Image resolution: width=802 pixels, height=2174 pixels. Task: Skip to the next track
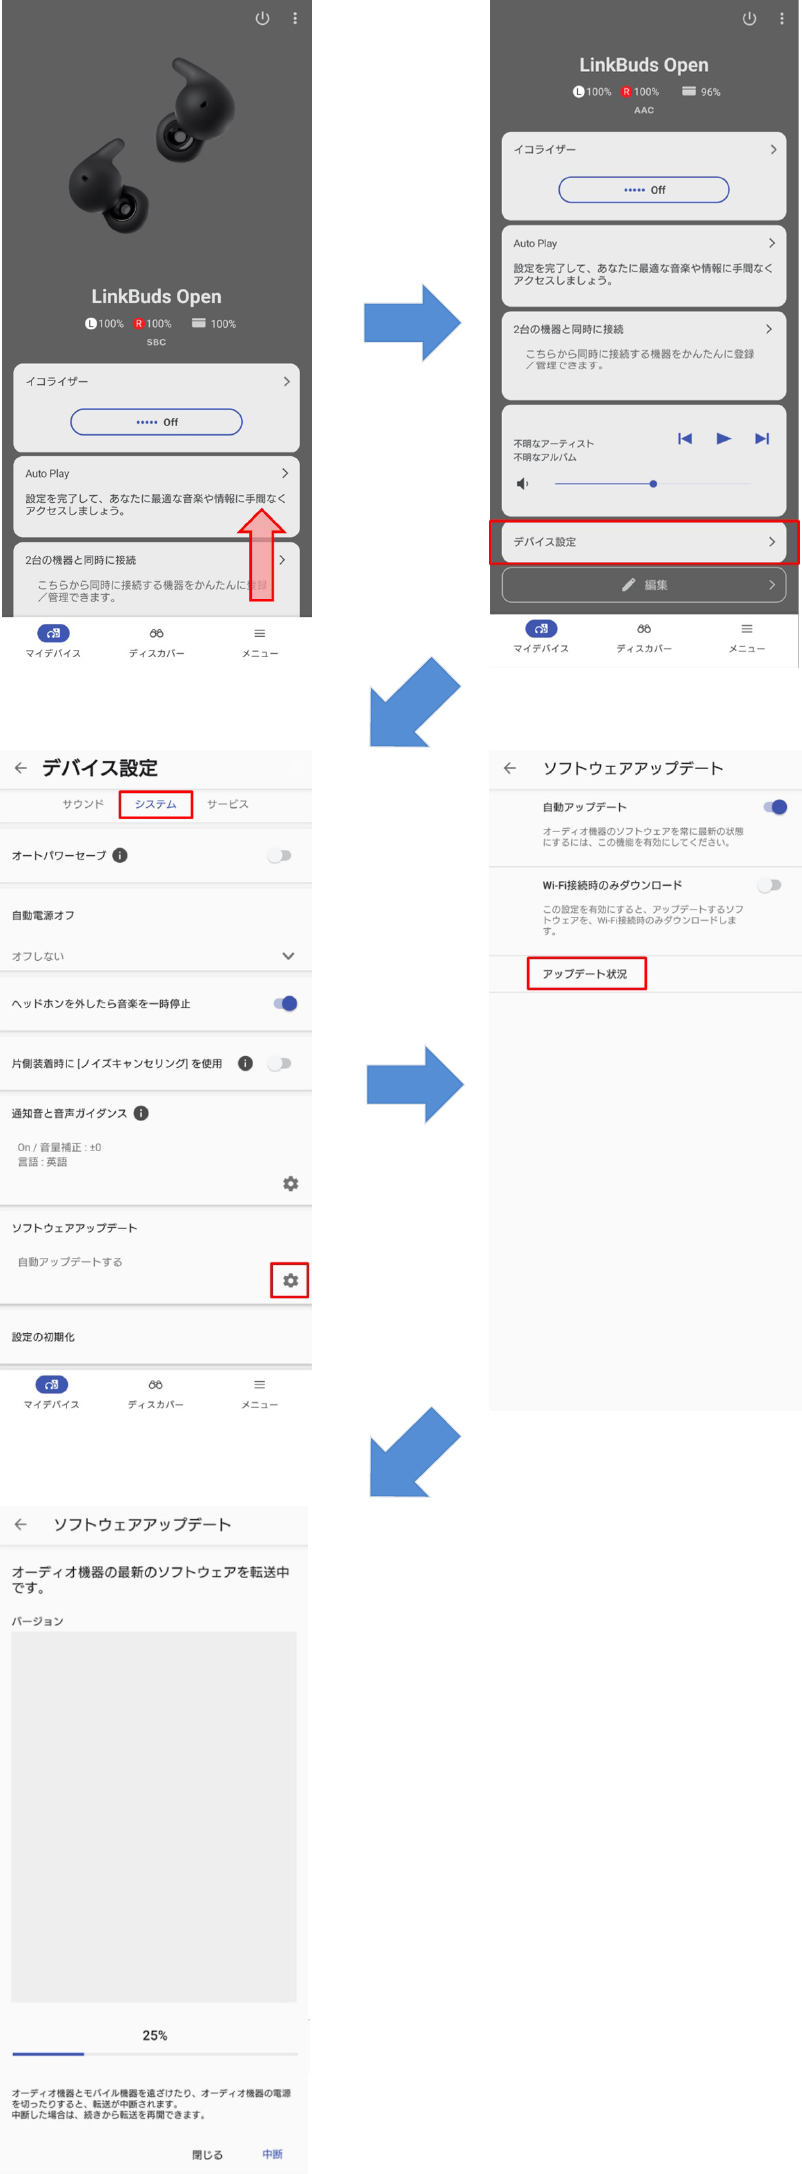pyautogui.click(x=762, y=438)
